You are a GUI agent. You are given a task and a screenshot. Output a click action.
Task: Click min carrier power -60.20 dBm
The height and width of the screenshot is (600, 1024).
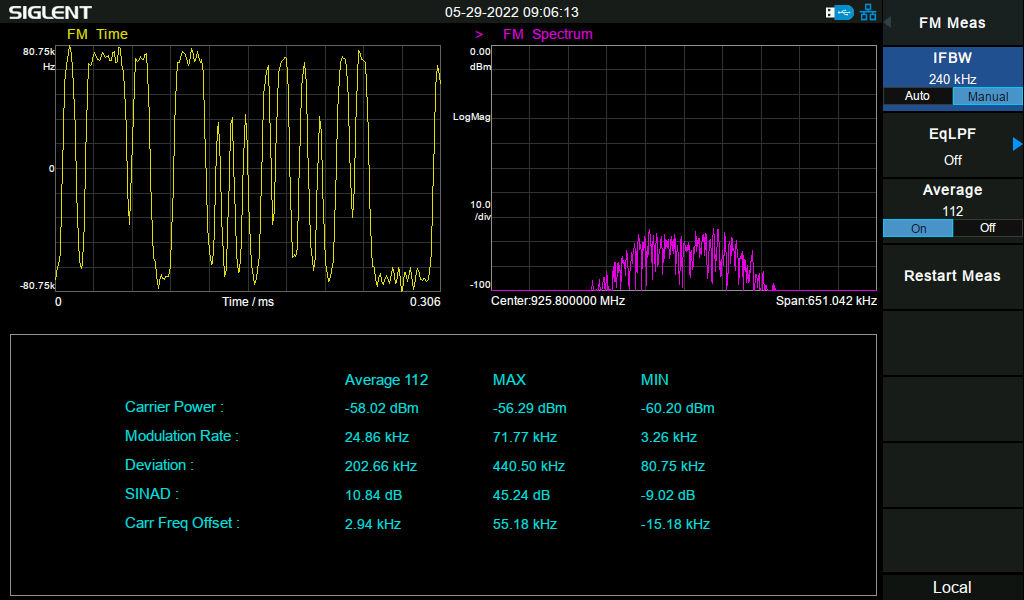678,408
